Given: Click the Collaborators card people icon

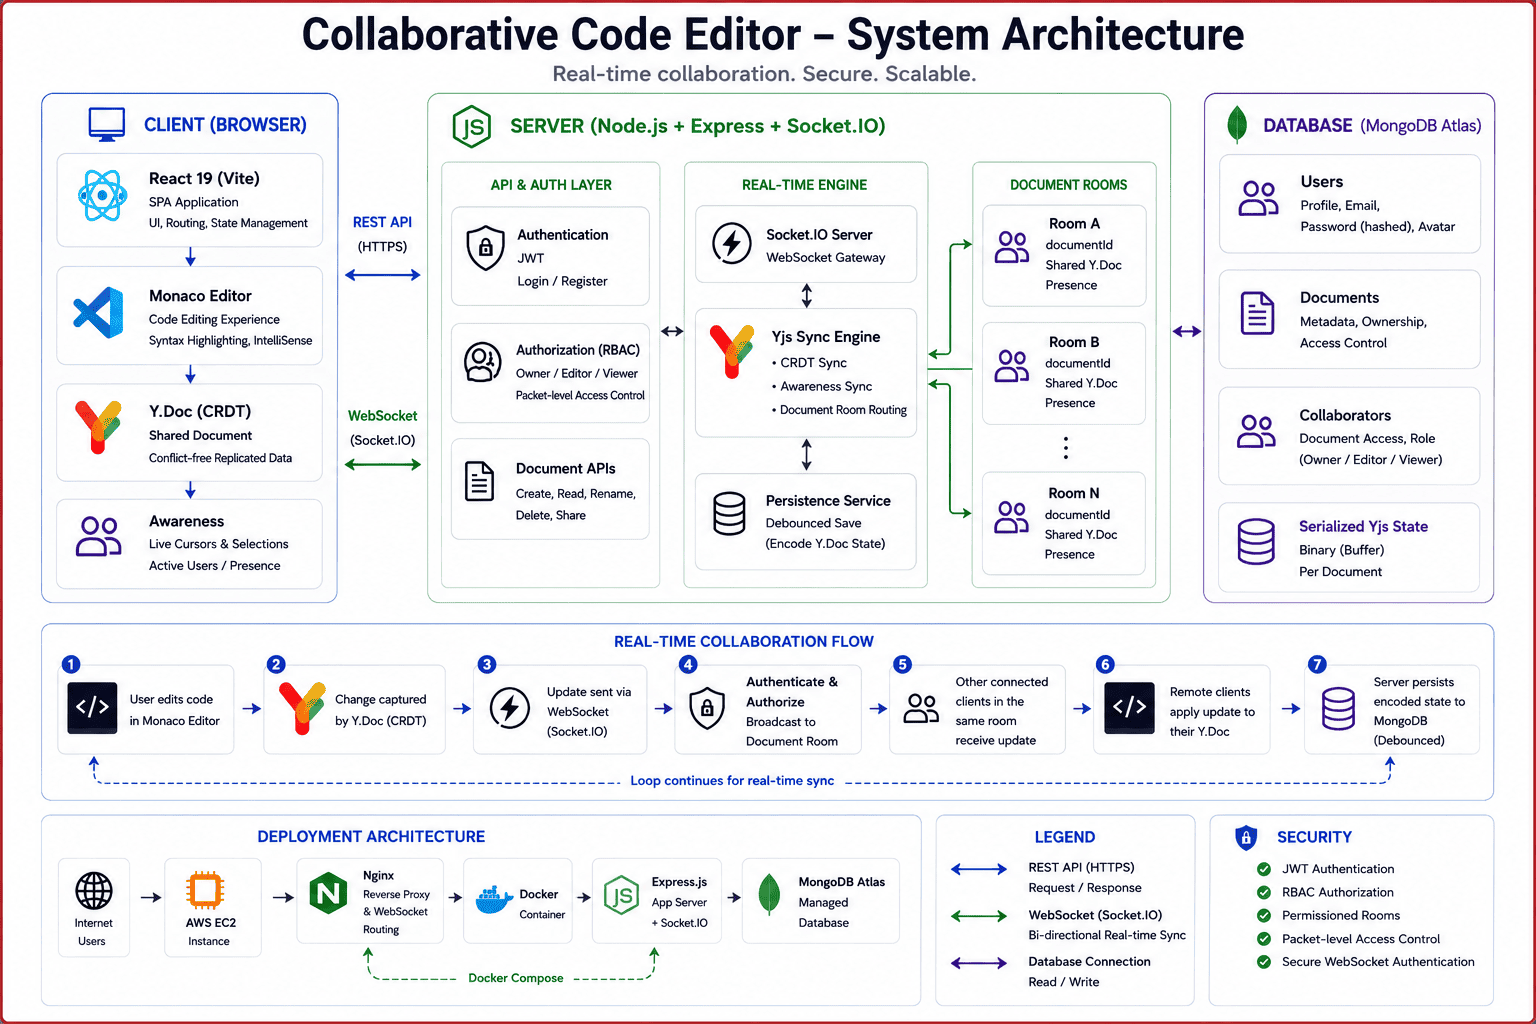Looking at the screenshot, I should [x=1256, y=431].
